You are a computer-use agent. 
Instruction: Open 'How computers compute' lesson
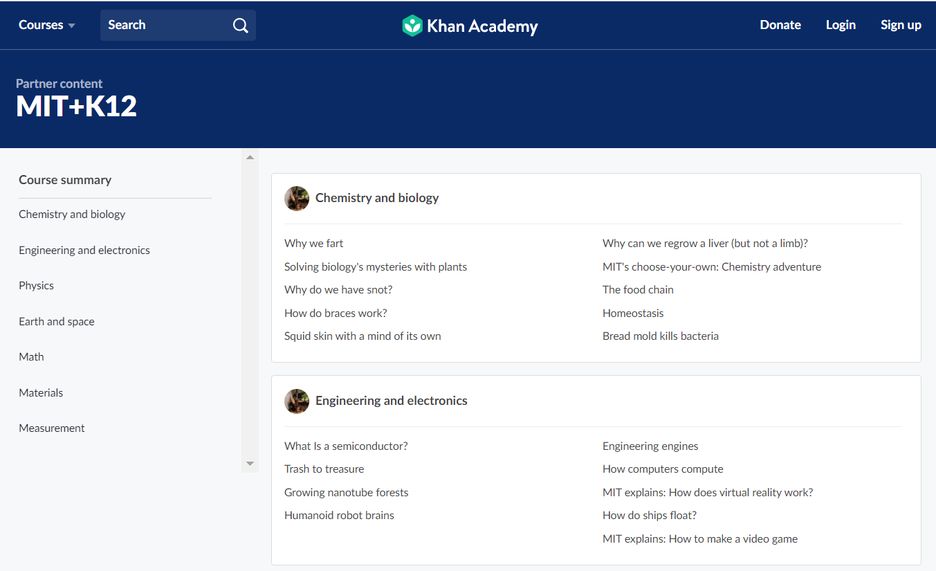coord(663,469)
